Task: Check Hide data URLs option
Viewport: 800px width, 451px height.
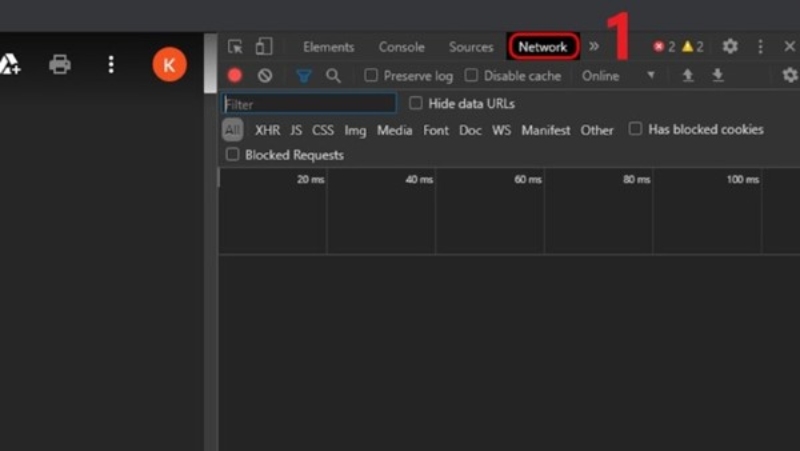Action: point(416,103)
